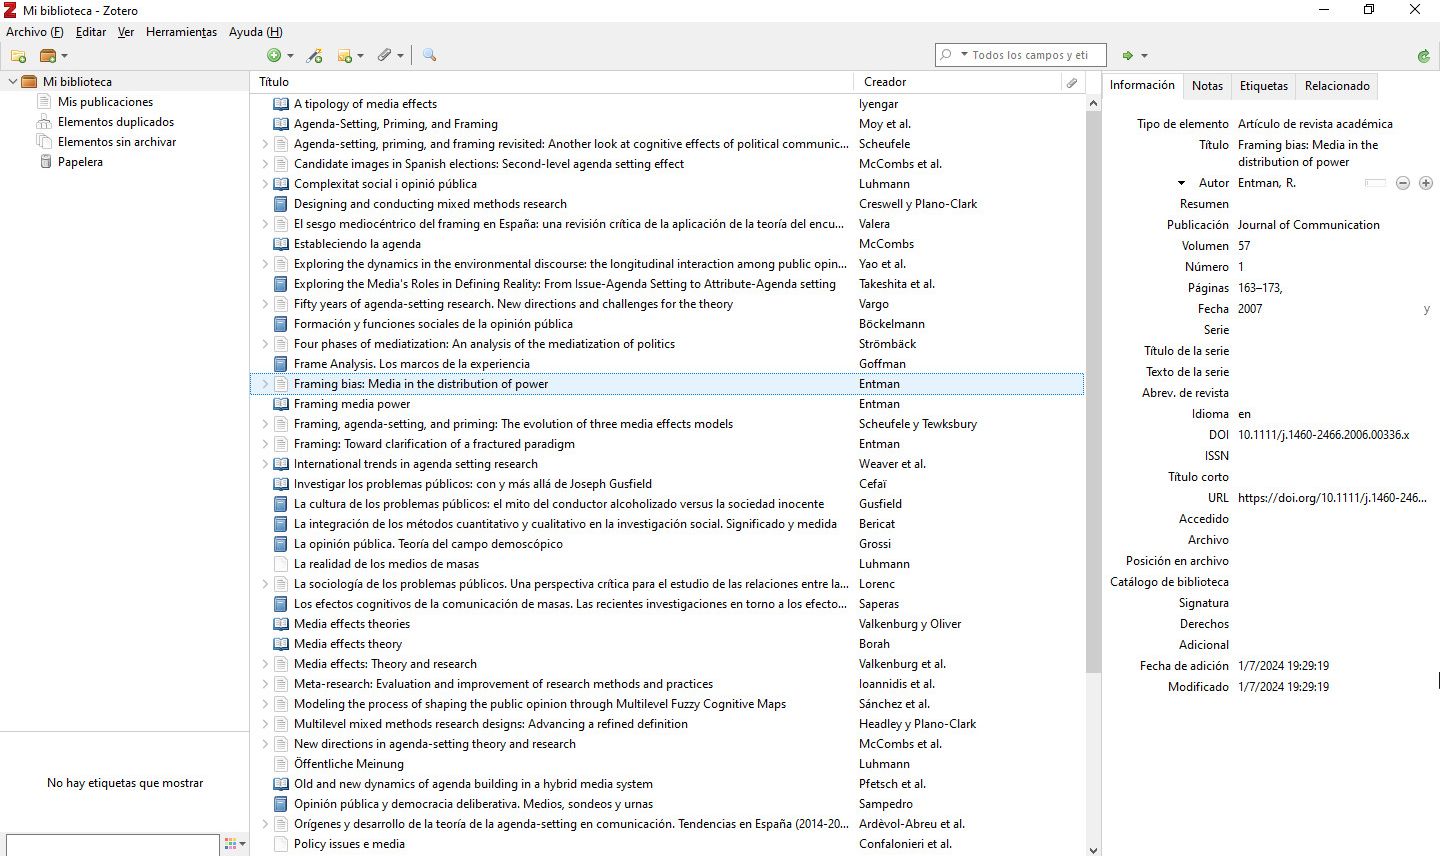Click the green Sync refresh icon
Screen dimensions: 1440x856
[x=1423, y=56]
